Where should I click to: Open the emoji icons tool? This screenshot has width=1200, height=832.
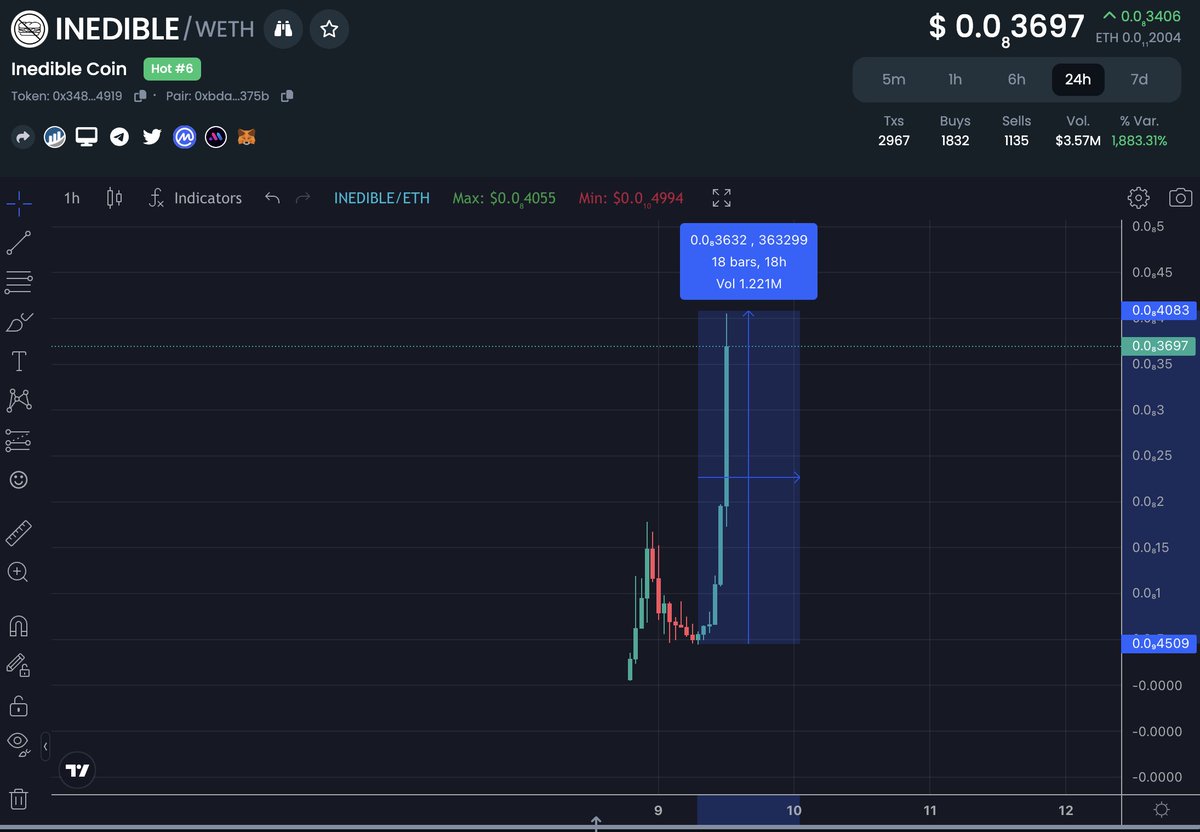pyautogui.click(x=18, y=480)
